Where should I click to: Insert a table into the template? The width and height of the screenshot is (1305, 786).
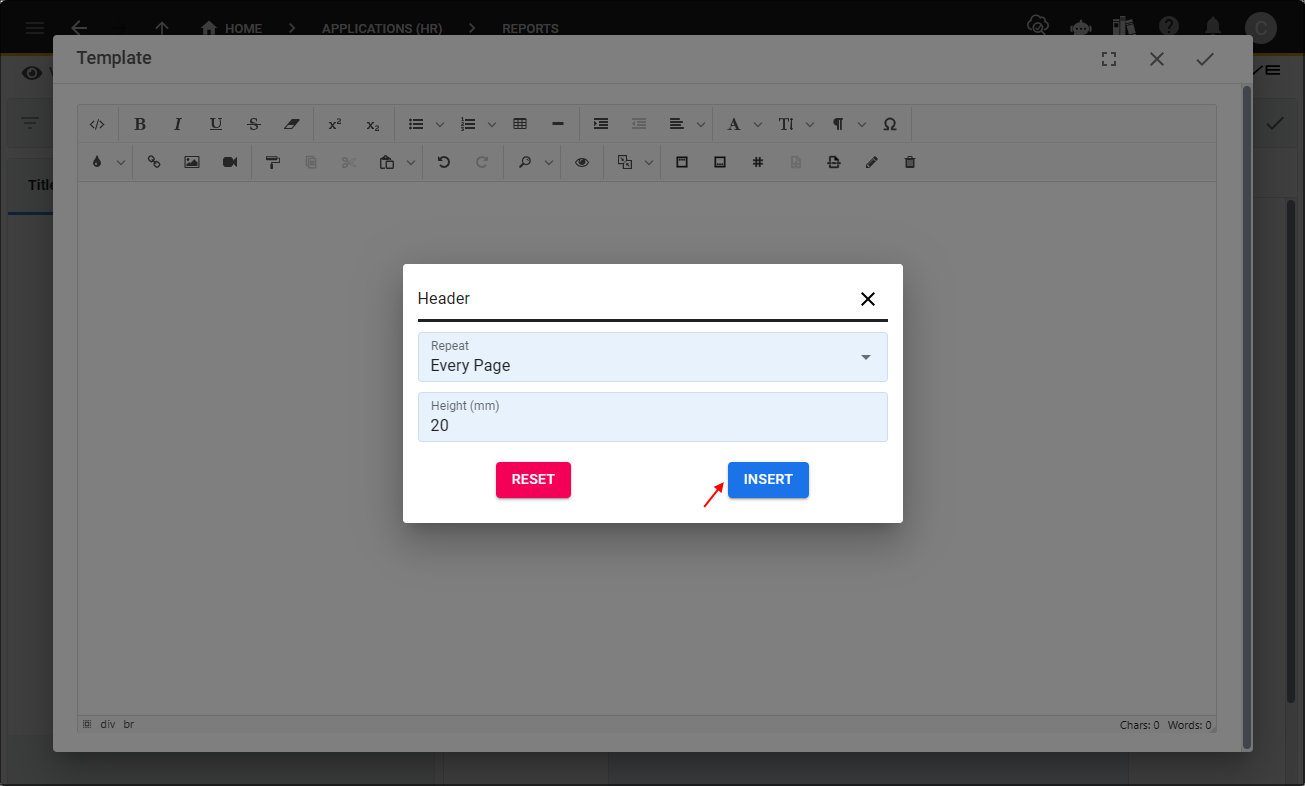[x=519, y=124]
